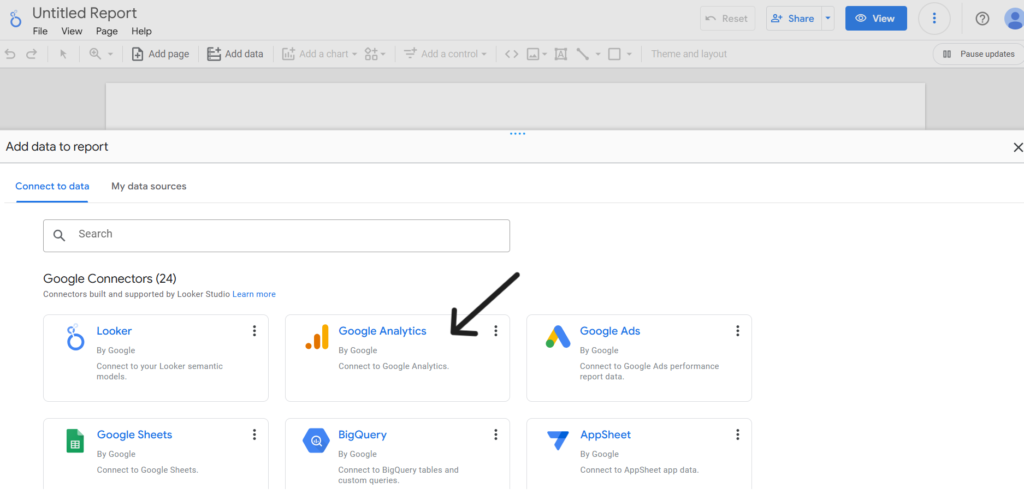
Task: Click the connector Search field
Action: [276, 235]
